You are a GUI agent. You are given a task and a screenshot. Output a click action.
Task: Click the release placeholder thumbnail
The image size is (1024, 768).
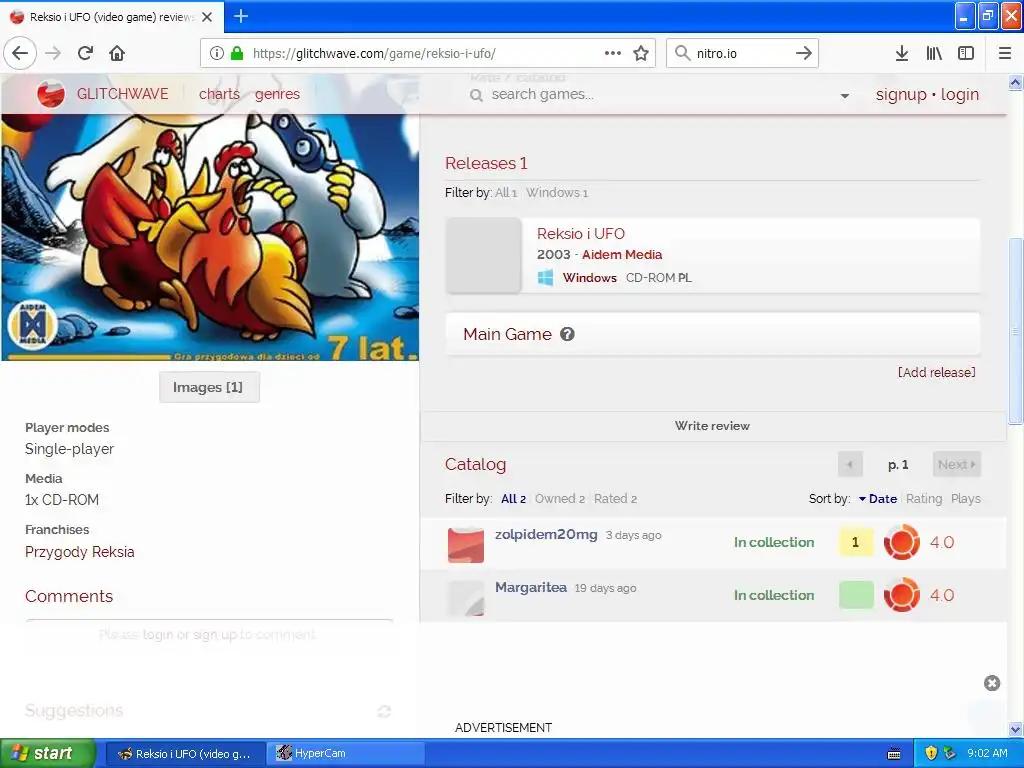coord(483,255)
